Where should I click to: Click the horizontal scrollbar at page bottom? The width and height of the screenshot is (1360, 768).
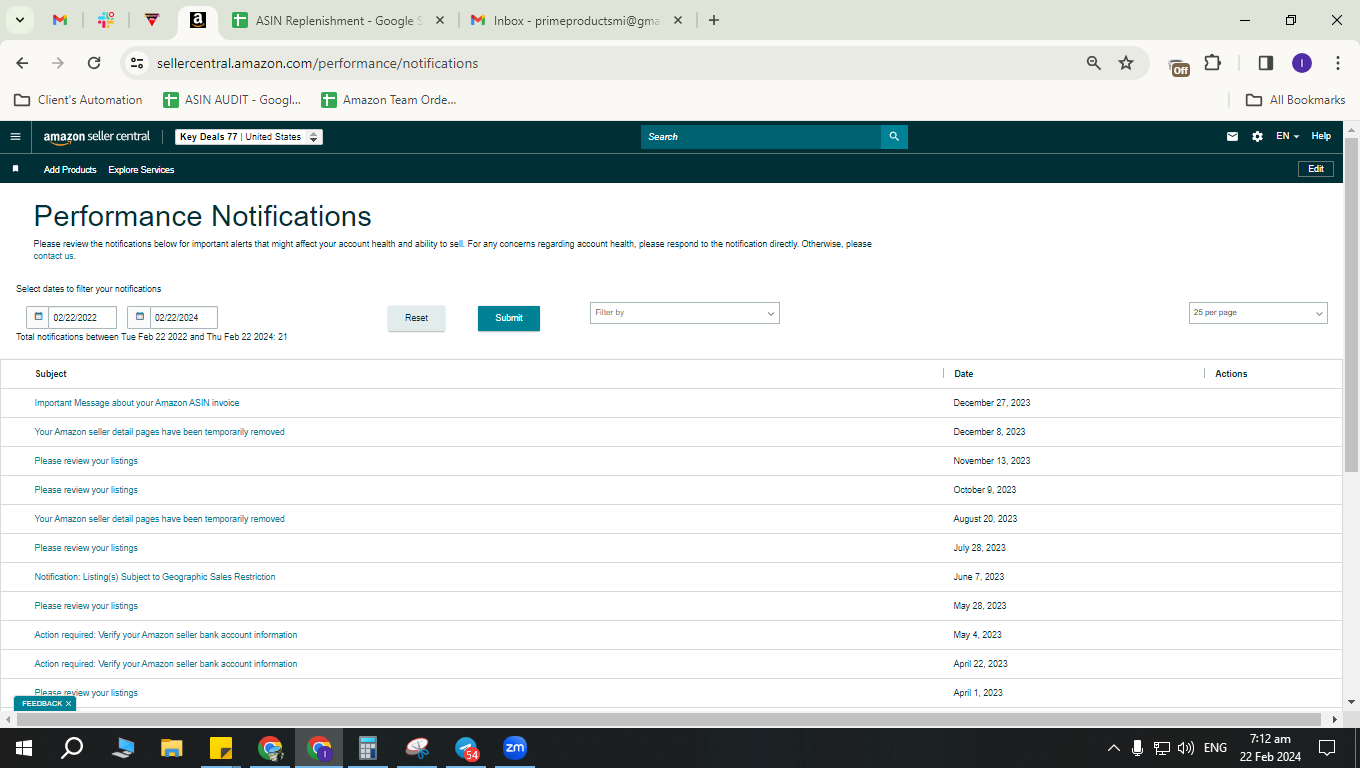pos(667,719)
